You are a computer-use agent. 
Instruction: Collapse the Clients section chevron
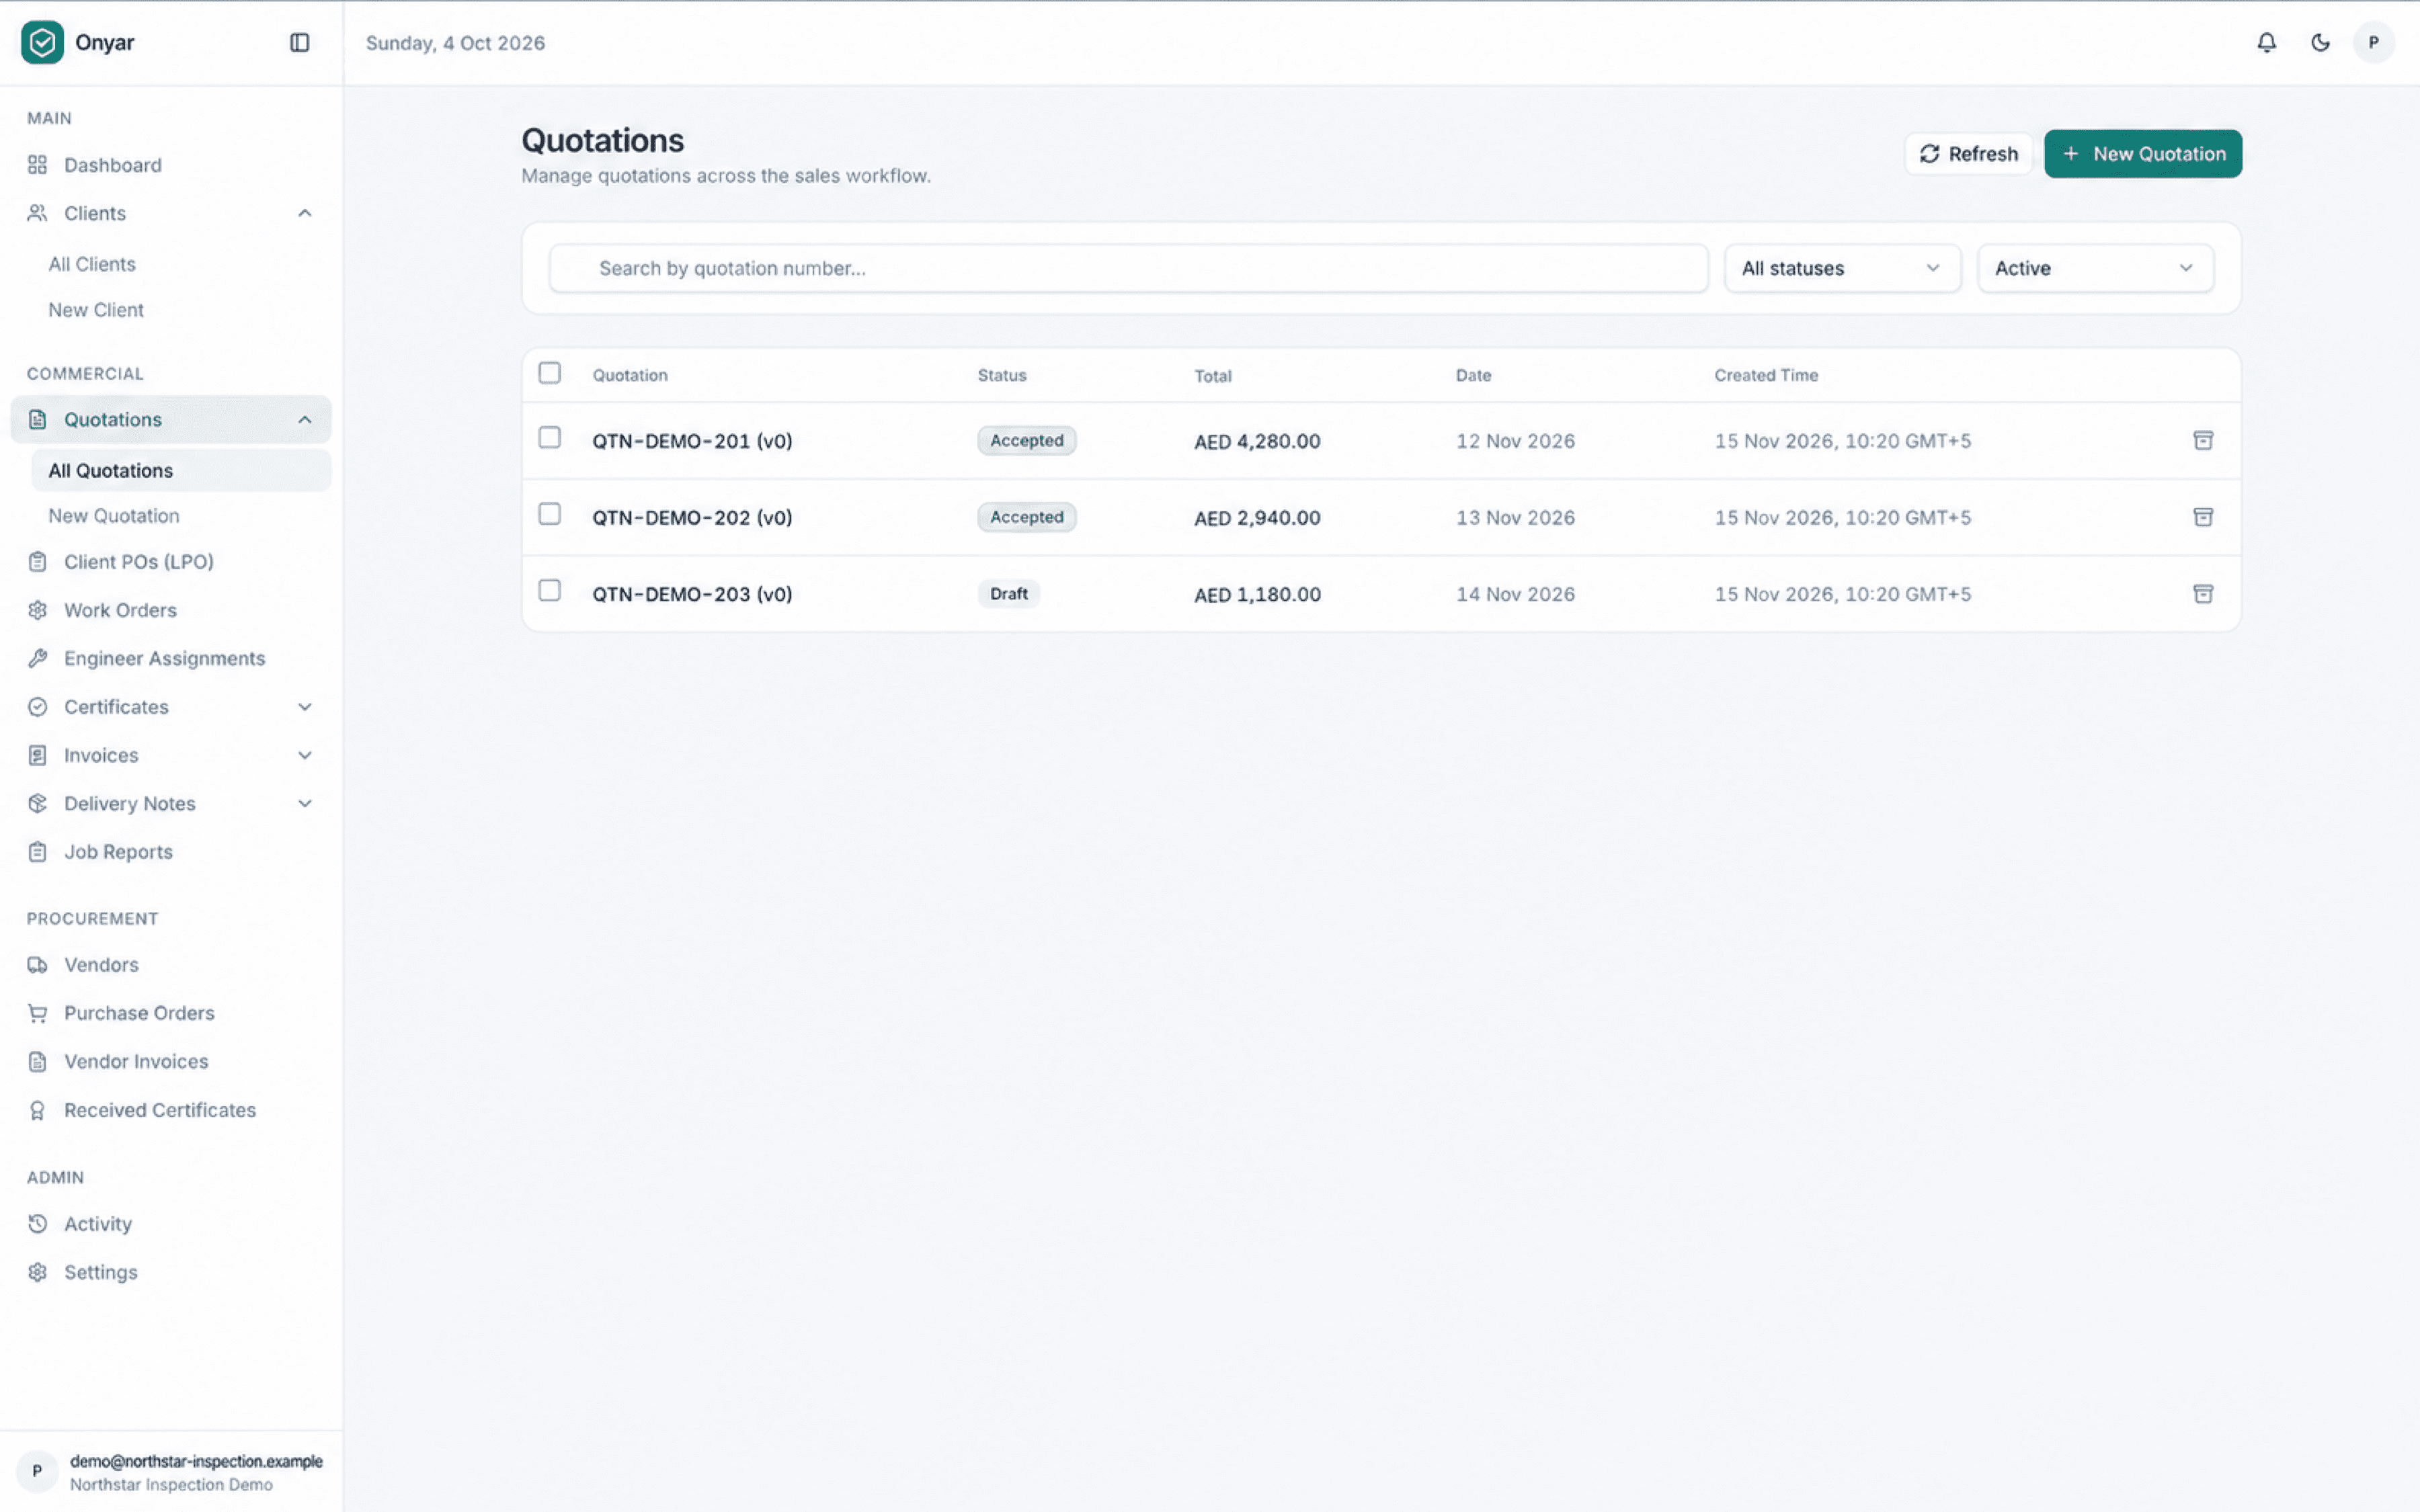(305, 213)
